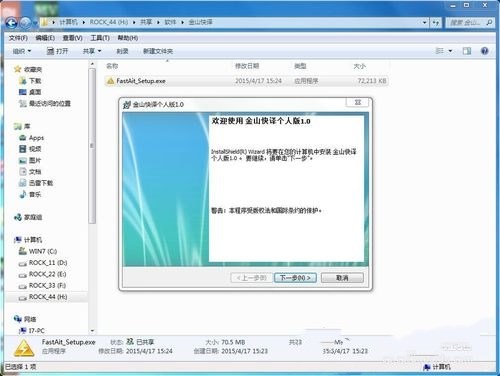The width and height of the screenshot is (500, 376).
Task: Toggle the preview pane icon
Action: tap(467, 51)
